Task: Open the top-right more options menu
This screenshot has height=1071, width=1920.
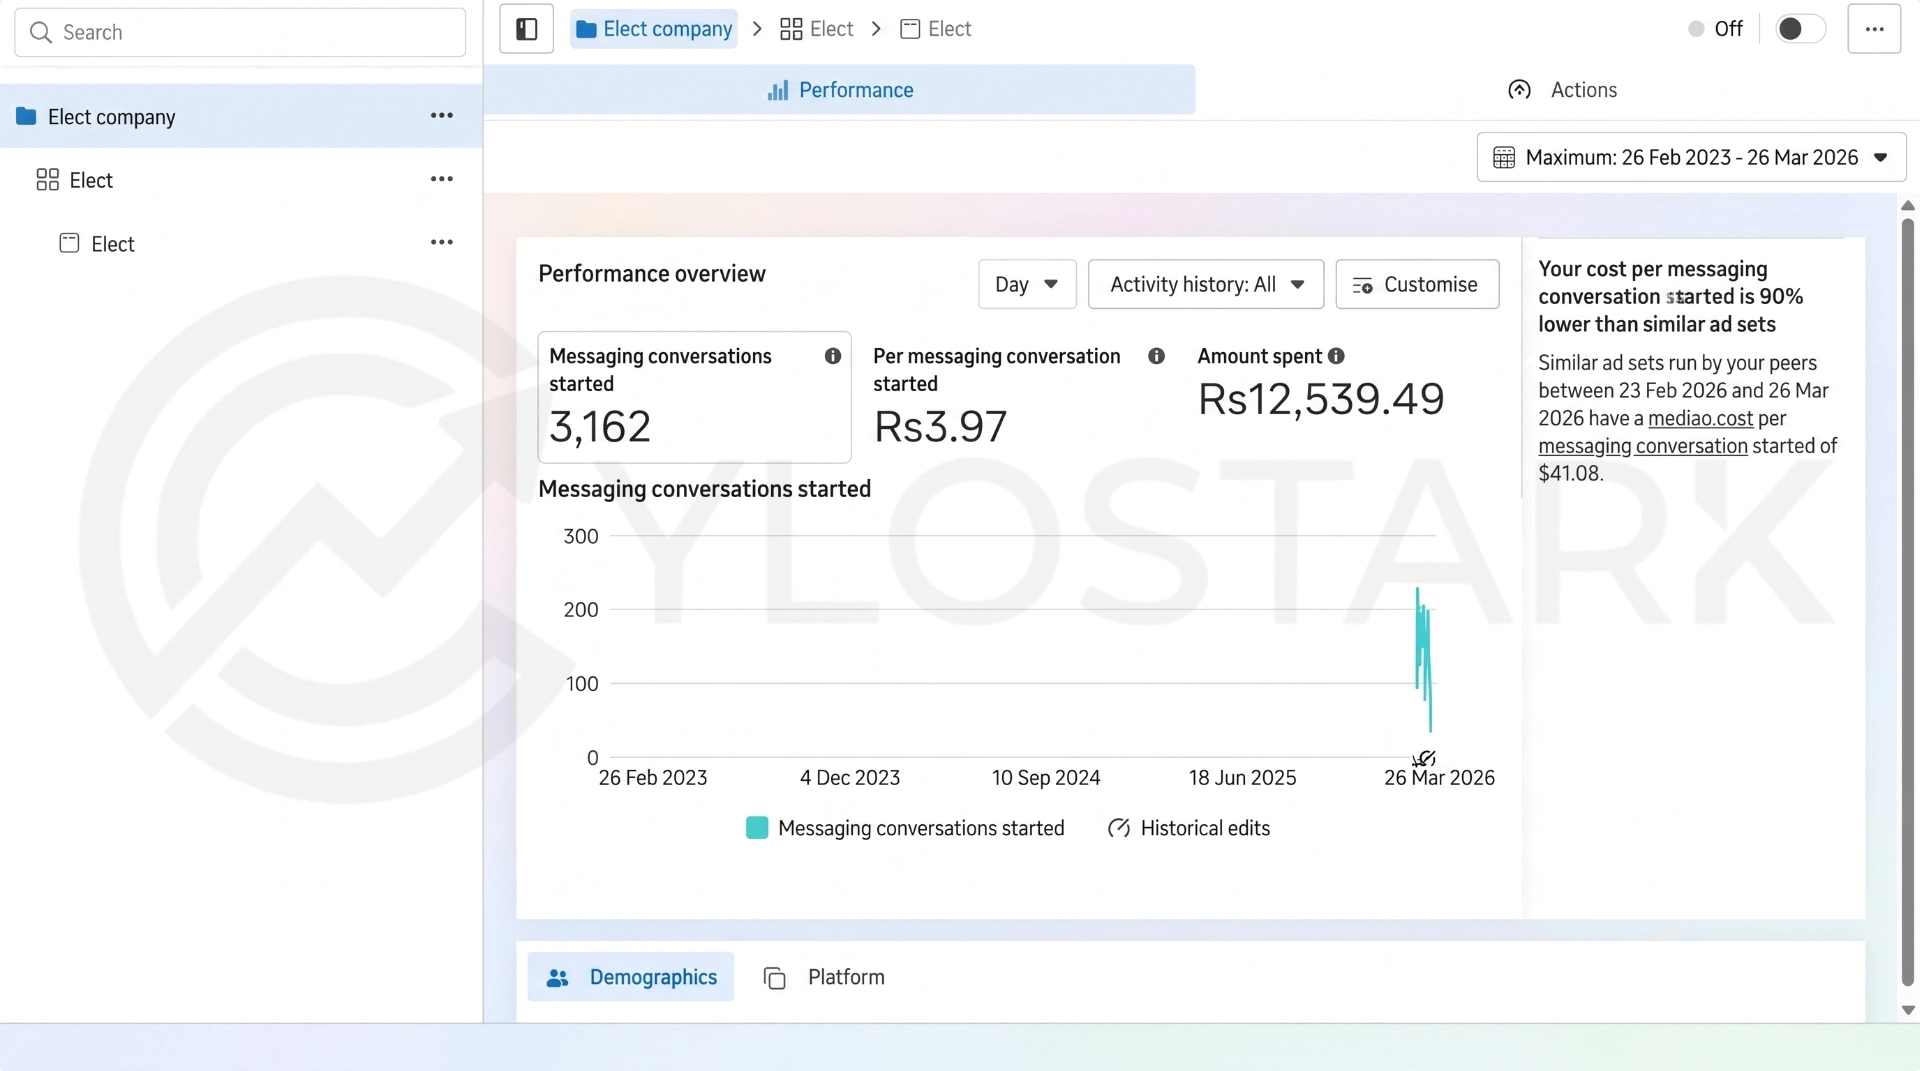Action: [x=1873, y=29]
